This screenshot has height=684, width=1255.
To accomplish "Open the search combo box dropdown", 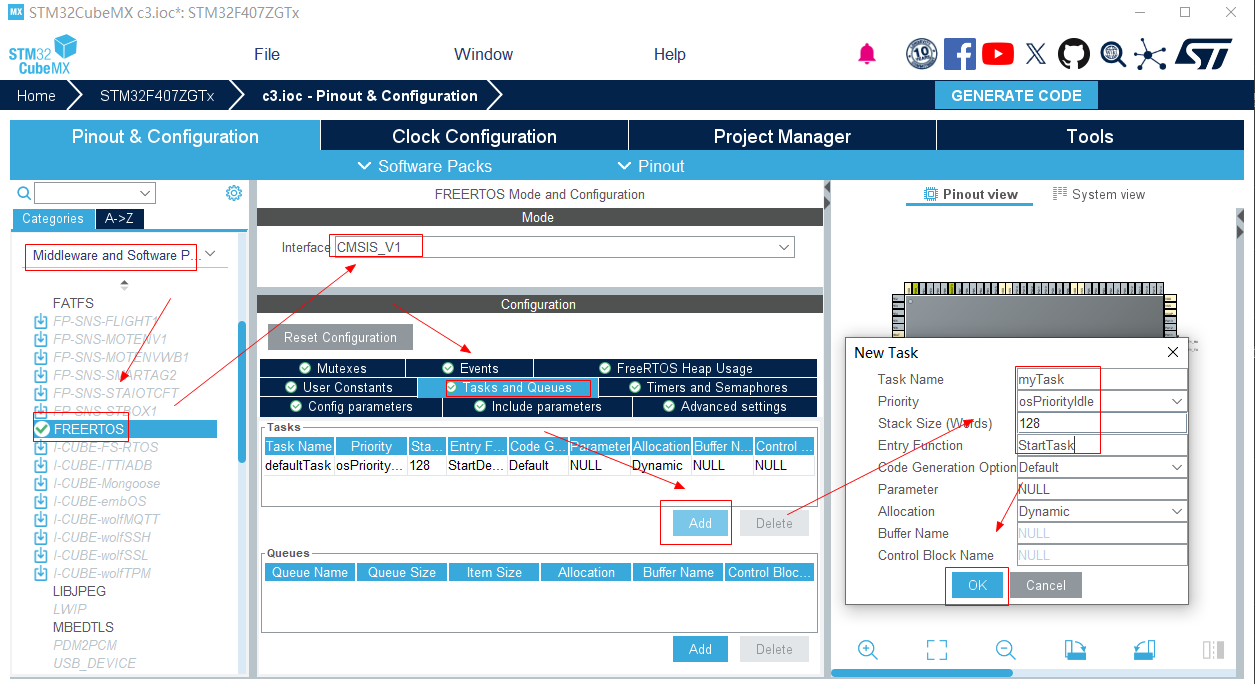I will pyautogui.click(x=146, y=193).
